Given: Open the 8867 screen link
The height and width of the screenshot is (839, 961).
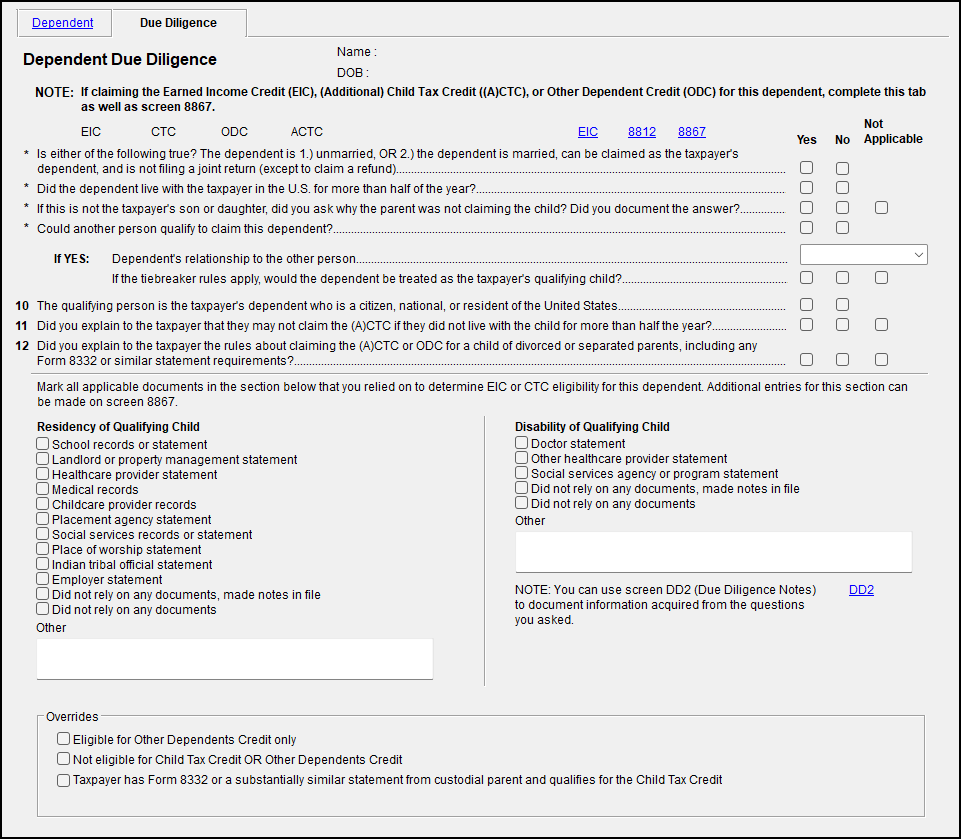Looking at the screenshot, I should click(x=691, y=132).
